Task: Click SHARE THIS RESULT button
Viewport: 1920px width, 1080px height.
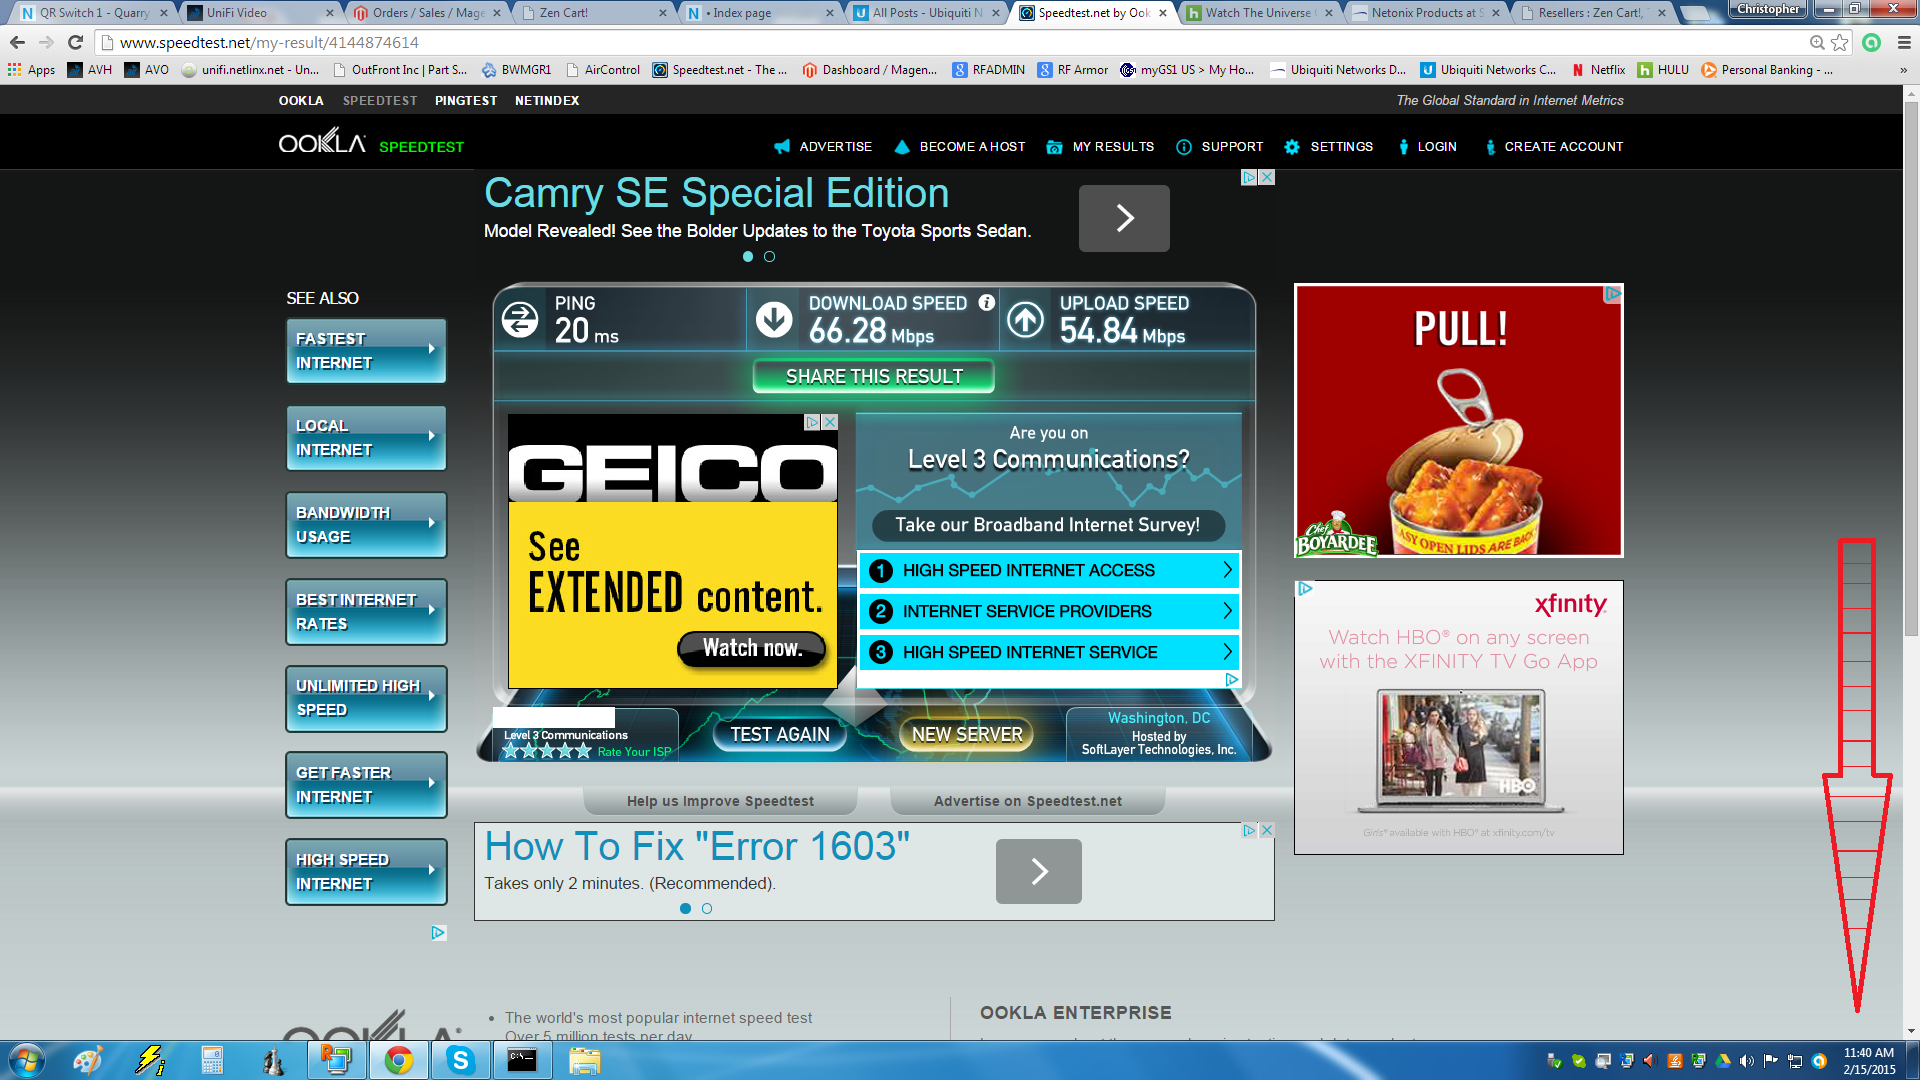Action: 874,376
